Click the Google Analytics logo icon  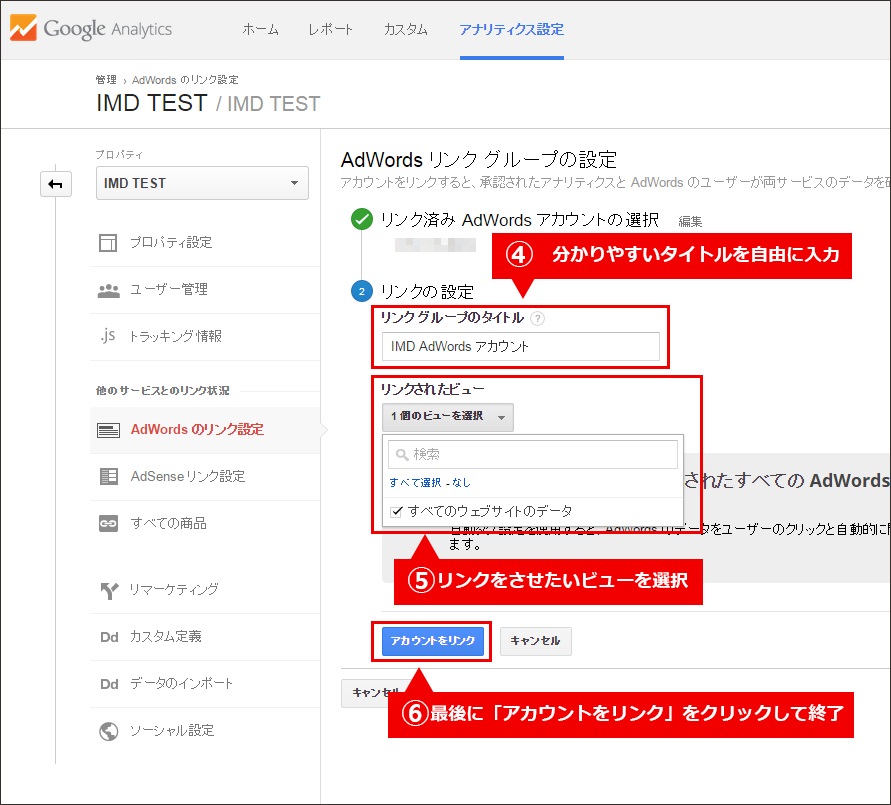point(23,28)
